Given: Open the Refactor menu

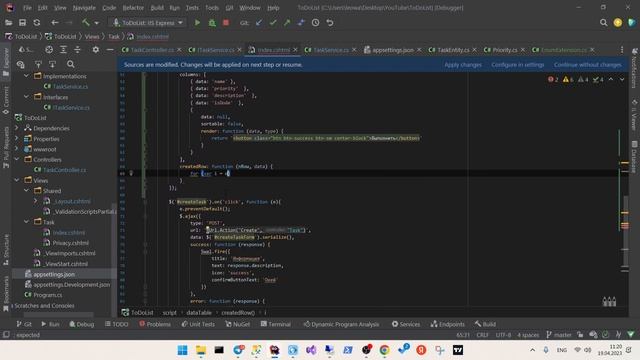Looking at the screenshot, I should click(133, 8).
